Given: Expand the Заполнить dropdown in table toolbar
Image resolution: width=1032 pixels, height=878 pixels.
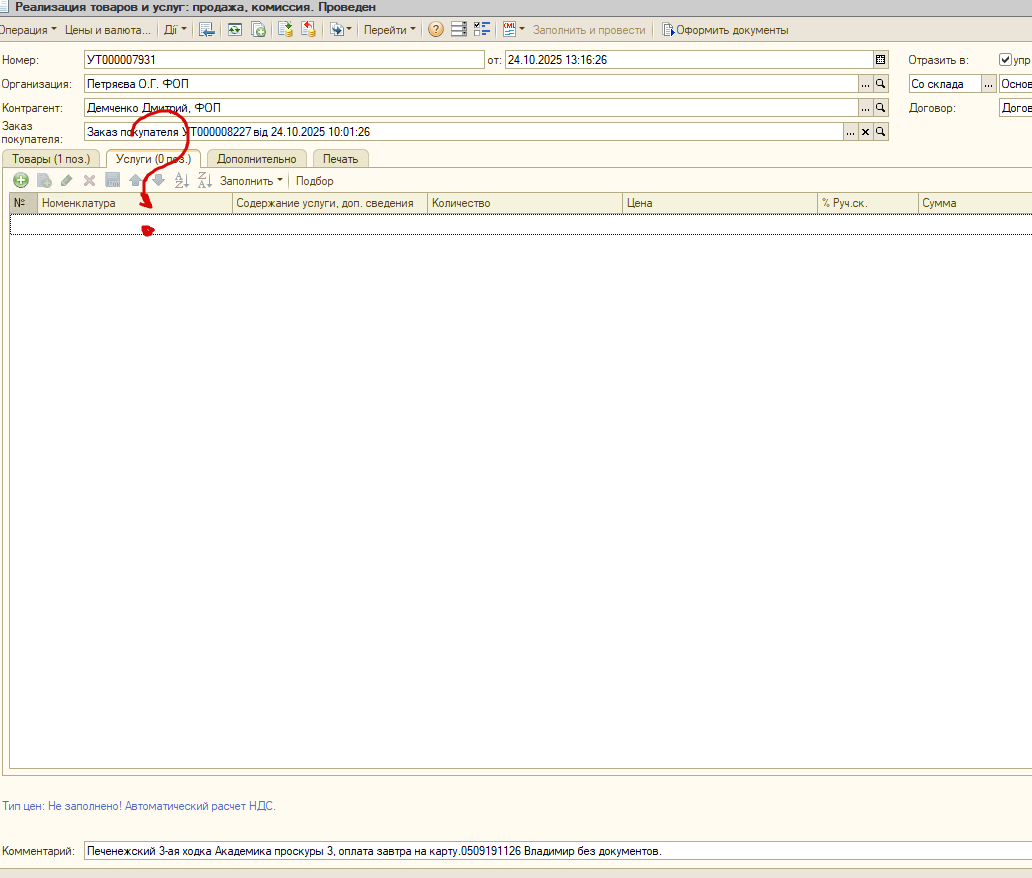Looking at the screenshot, I should [x=251, y=180].
